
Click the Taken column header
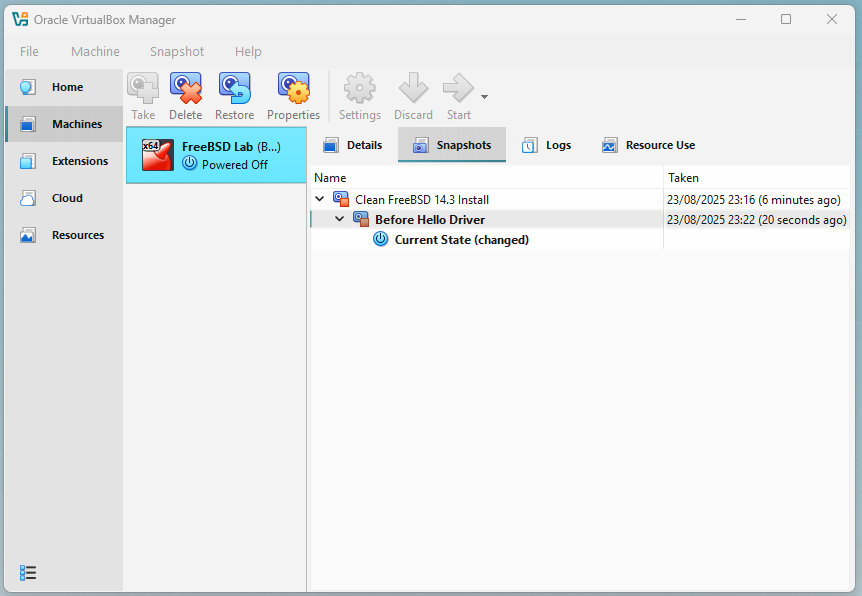click(756, 178)
